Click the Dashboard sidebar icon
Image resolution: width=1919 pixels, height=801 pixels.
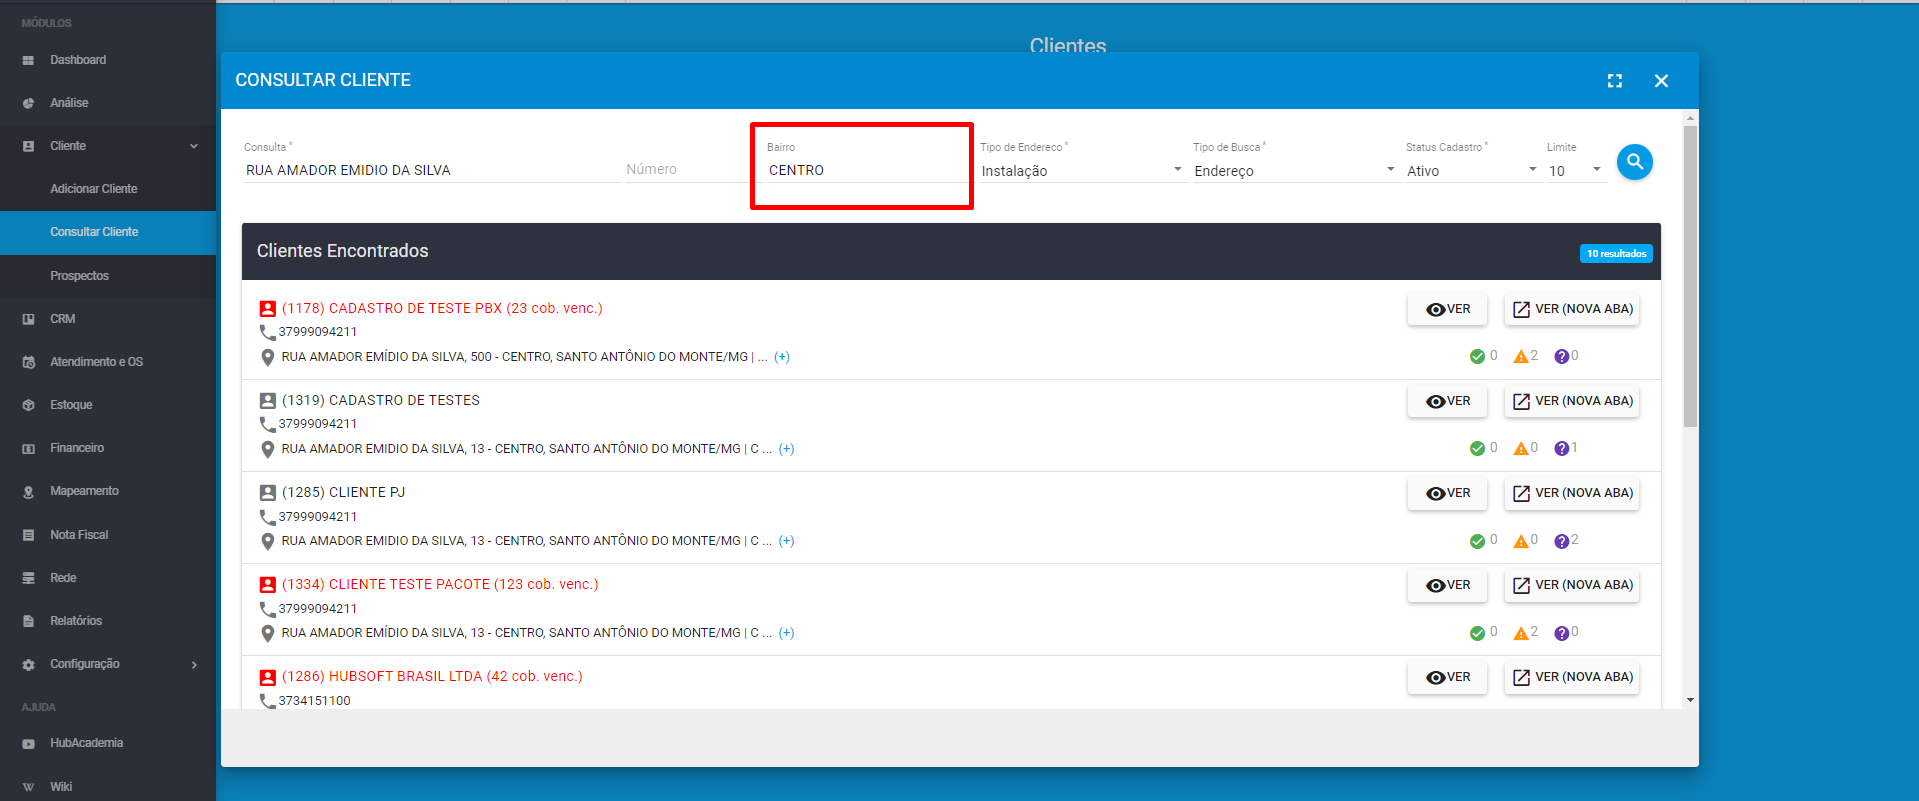[x=28, y=60]
